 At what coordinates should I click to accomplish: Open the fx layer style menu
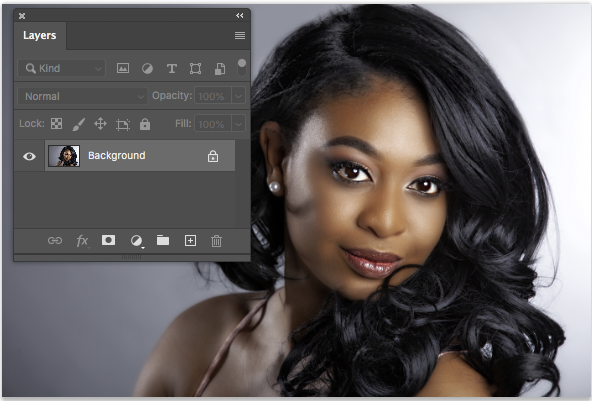(82, 241)
